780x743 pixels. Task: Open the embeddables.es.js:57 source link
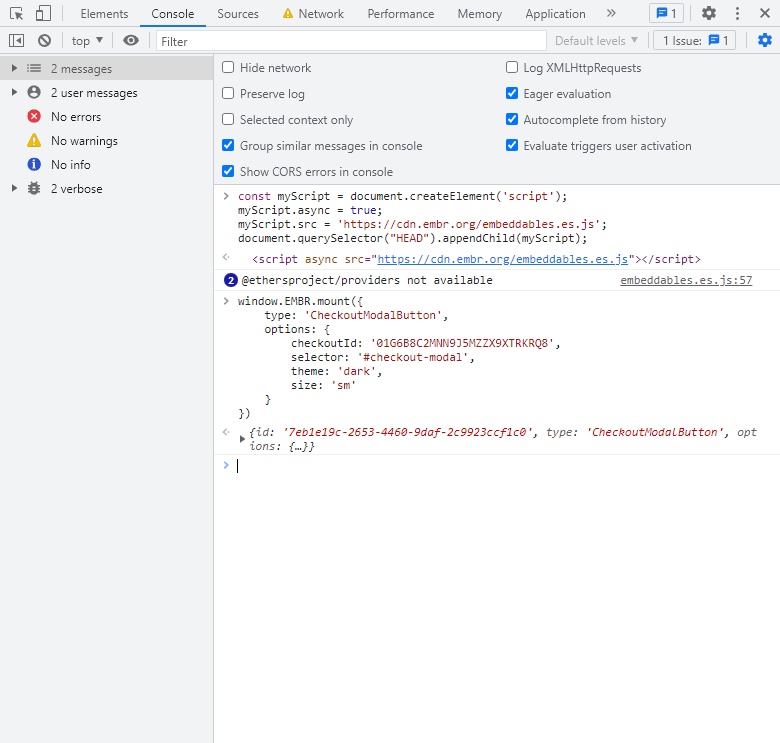coord(686,280)
